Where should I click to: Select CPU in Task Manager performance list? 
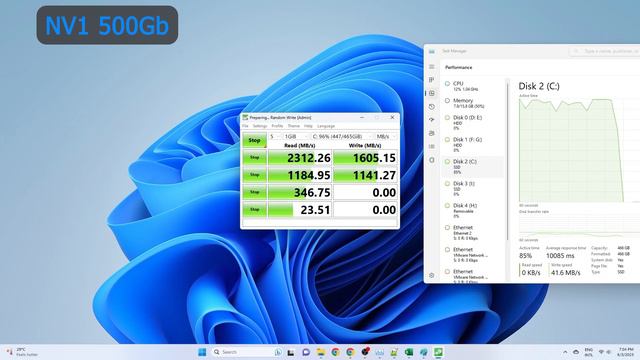(473, 86)
